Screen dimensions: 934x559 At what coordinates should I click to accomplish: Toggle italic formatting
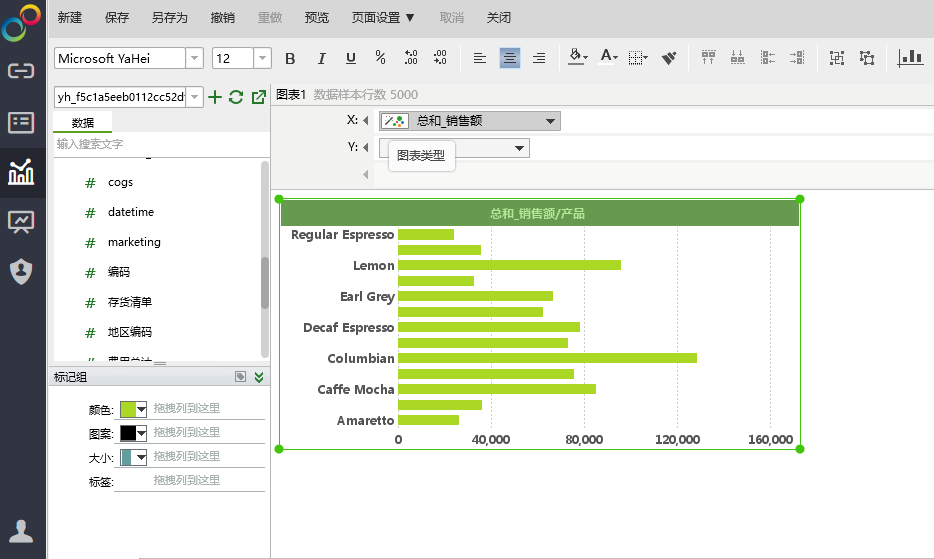point(321,58)
